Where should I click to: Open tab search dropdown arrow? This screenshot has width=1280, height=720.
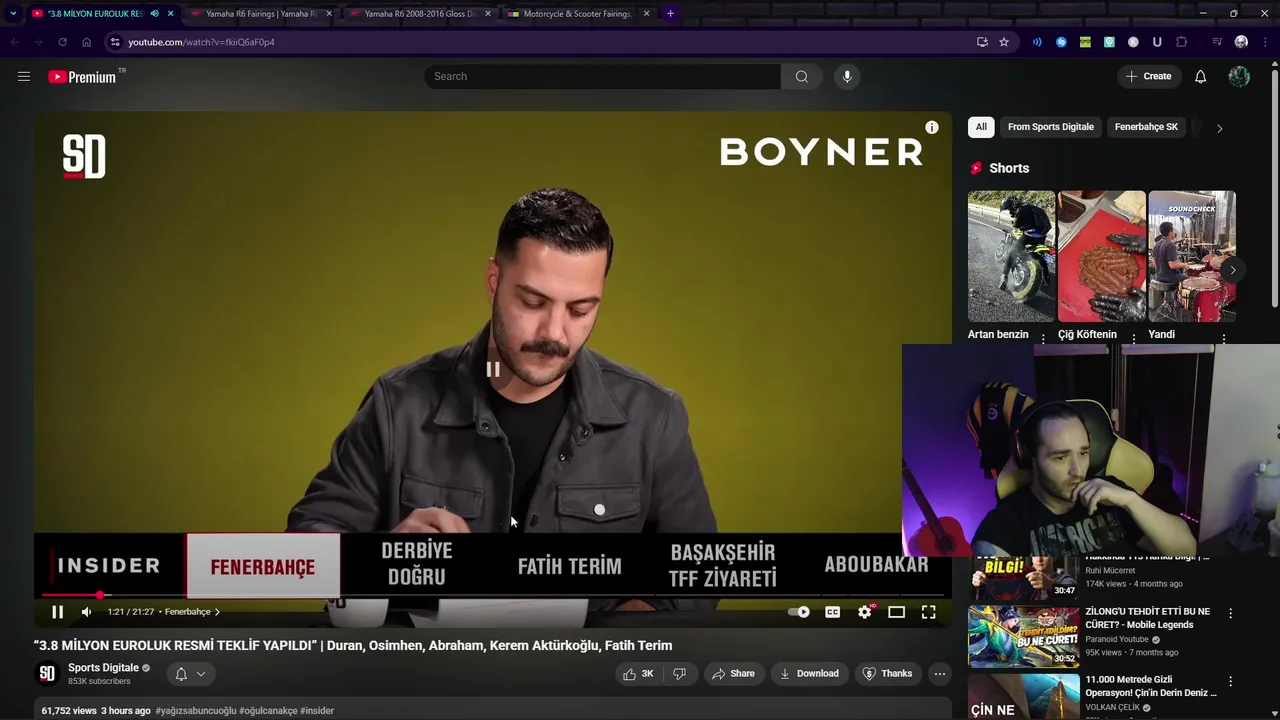click(13, 14)
